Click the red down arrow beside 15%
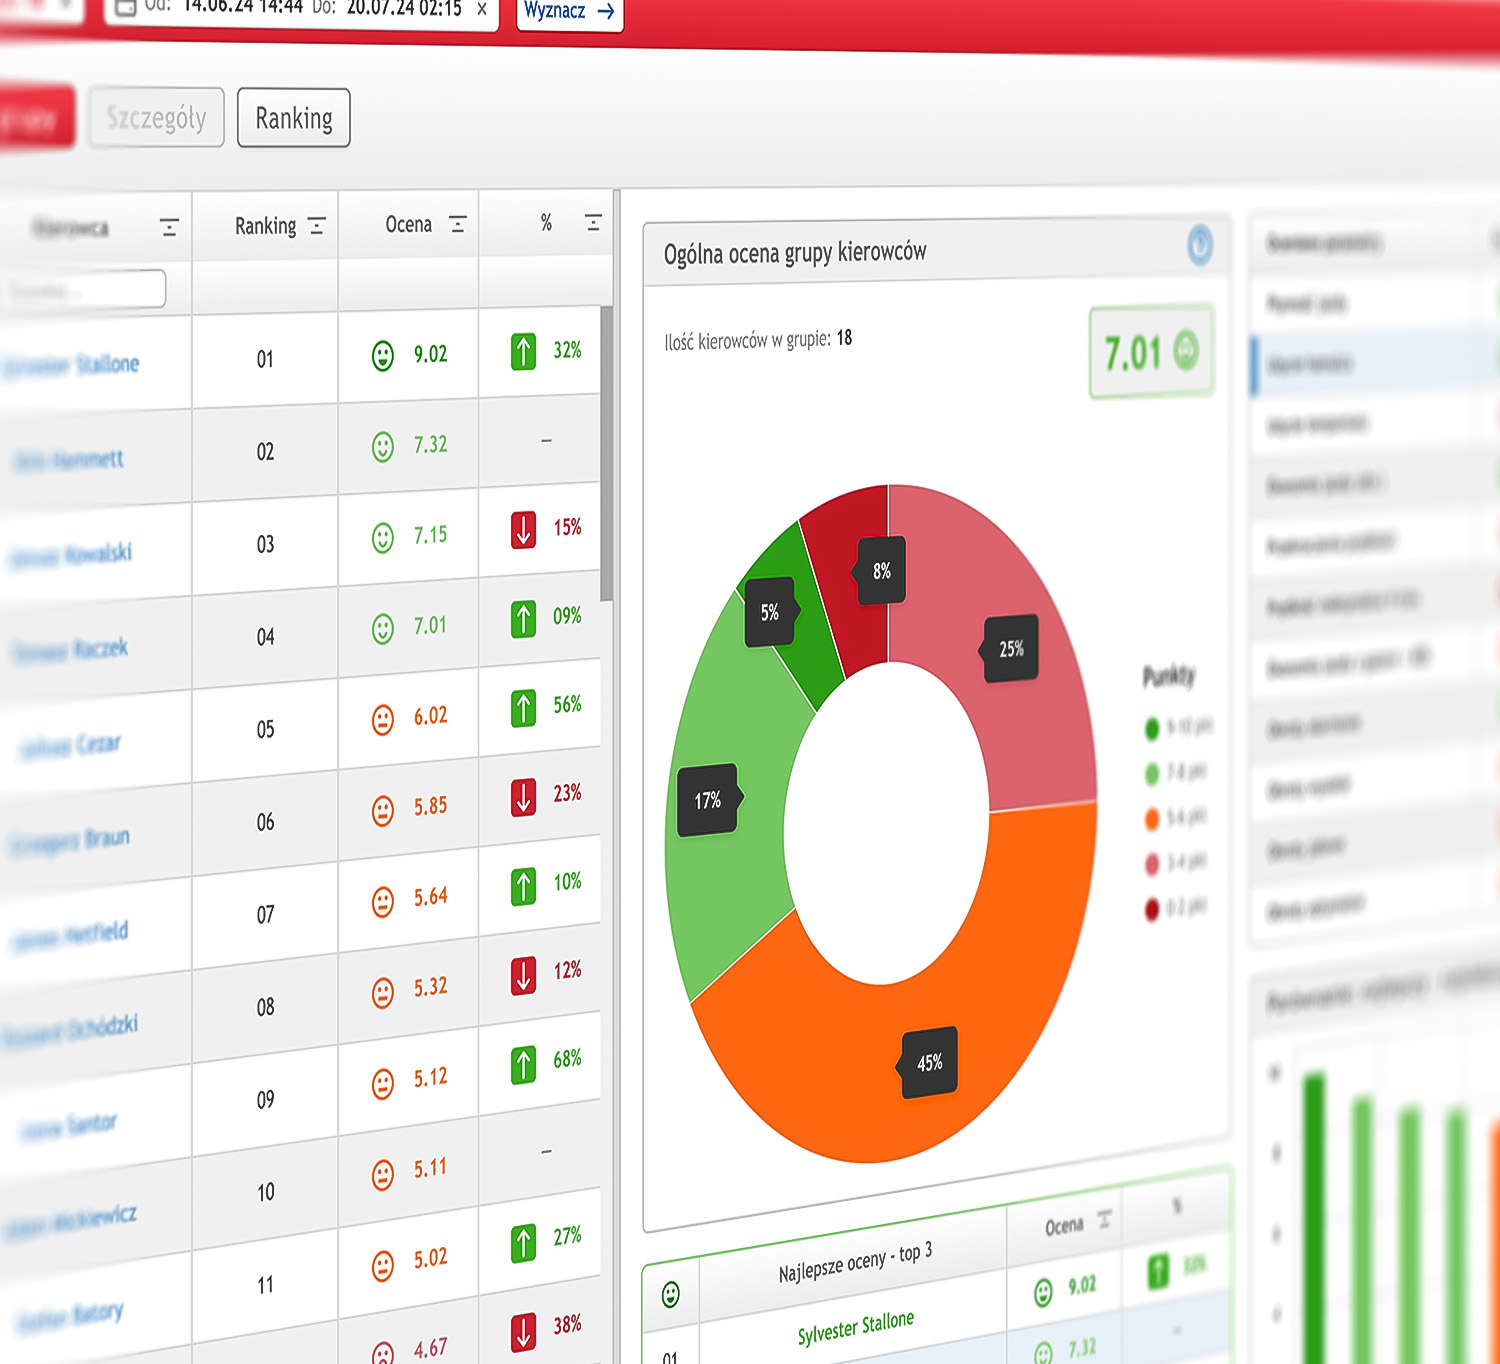 pyautogui.click(x=523, y=529)
